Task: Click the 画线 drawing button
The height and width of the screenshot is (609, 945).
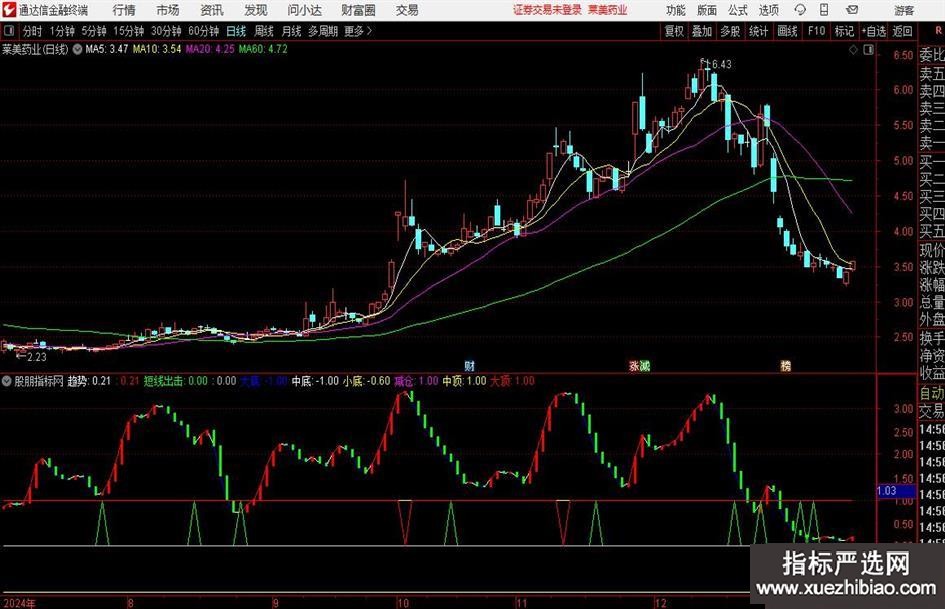Action: (x=787, y=31)
